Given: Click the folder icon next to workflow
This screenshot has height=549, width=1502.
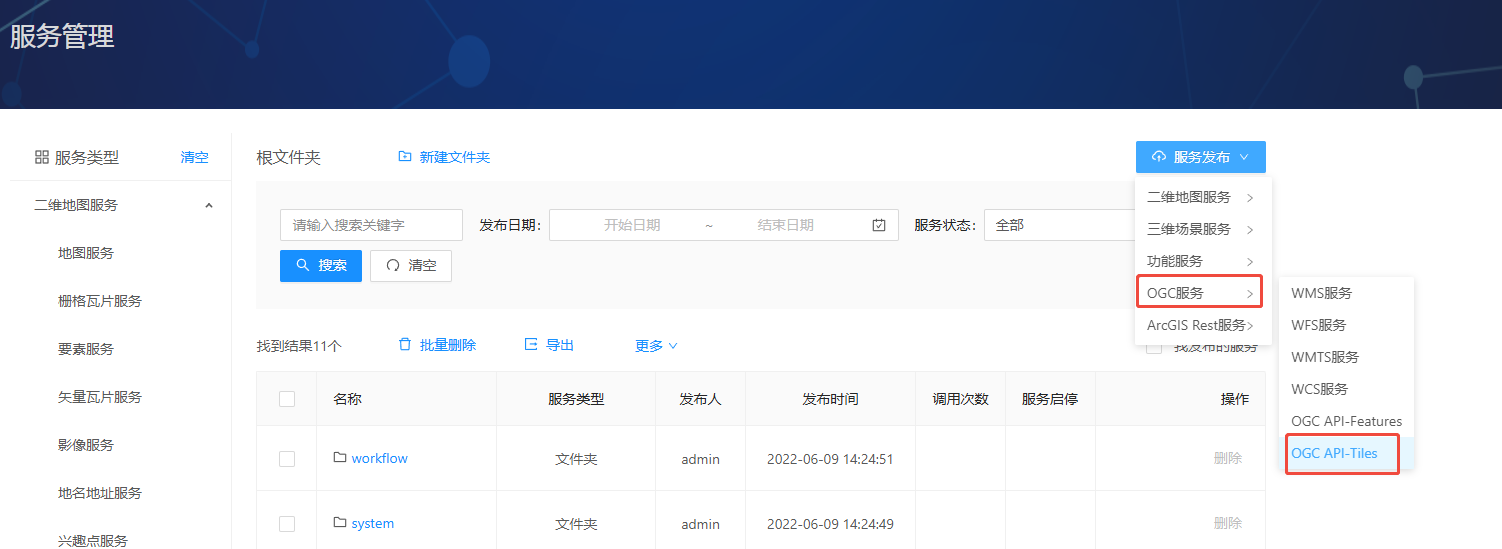Looking at the screenshot, I should [x=340, y=458].
